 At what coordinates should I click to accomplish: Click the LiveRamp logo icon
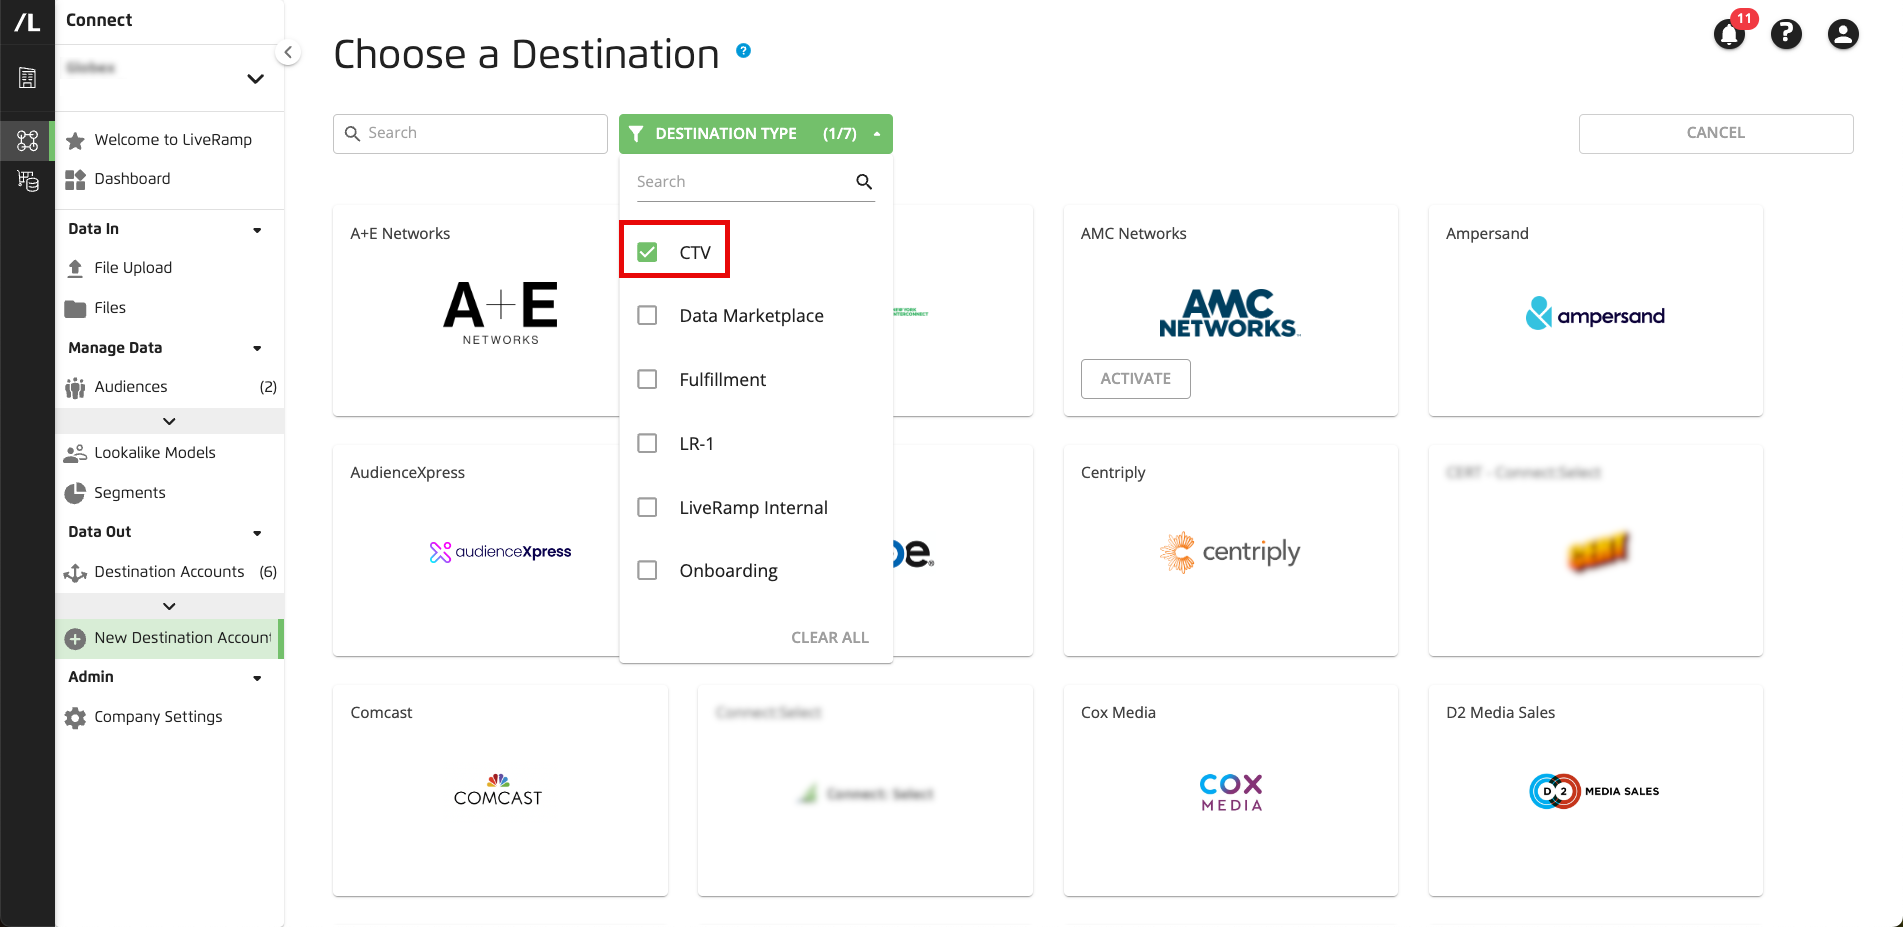[x=27, y=22]
